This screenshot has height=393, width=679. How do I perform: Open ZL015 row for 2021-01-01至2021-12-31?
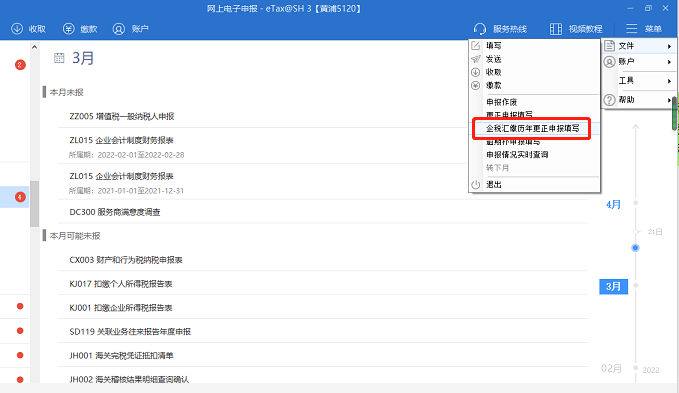click(x=323, y=182)
